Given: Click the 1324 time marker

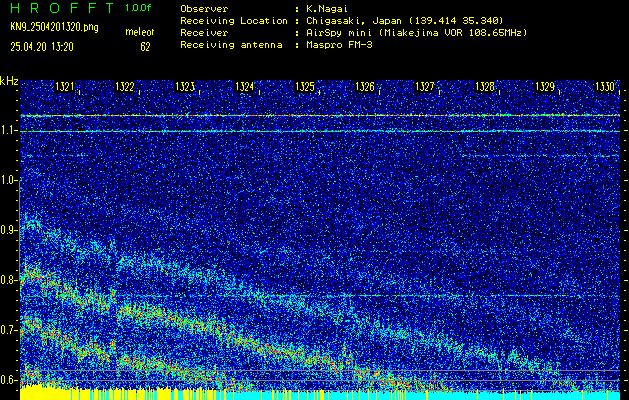Looking at the screenshot, I should coord(245,87).
